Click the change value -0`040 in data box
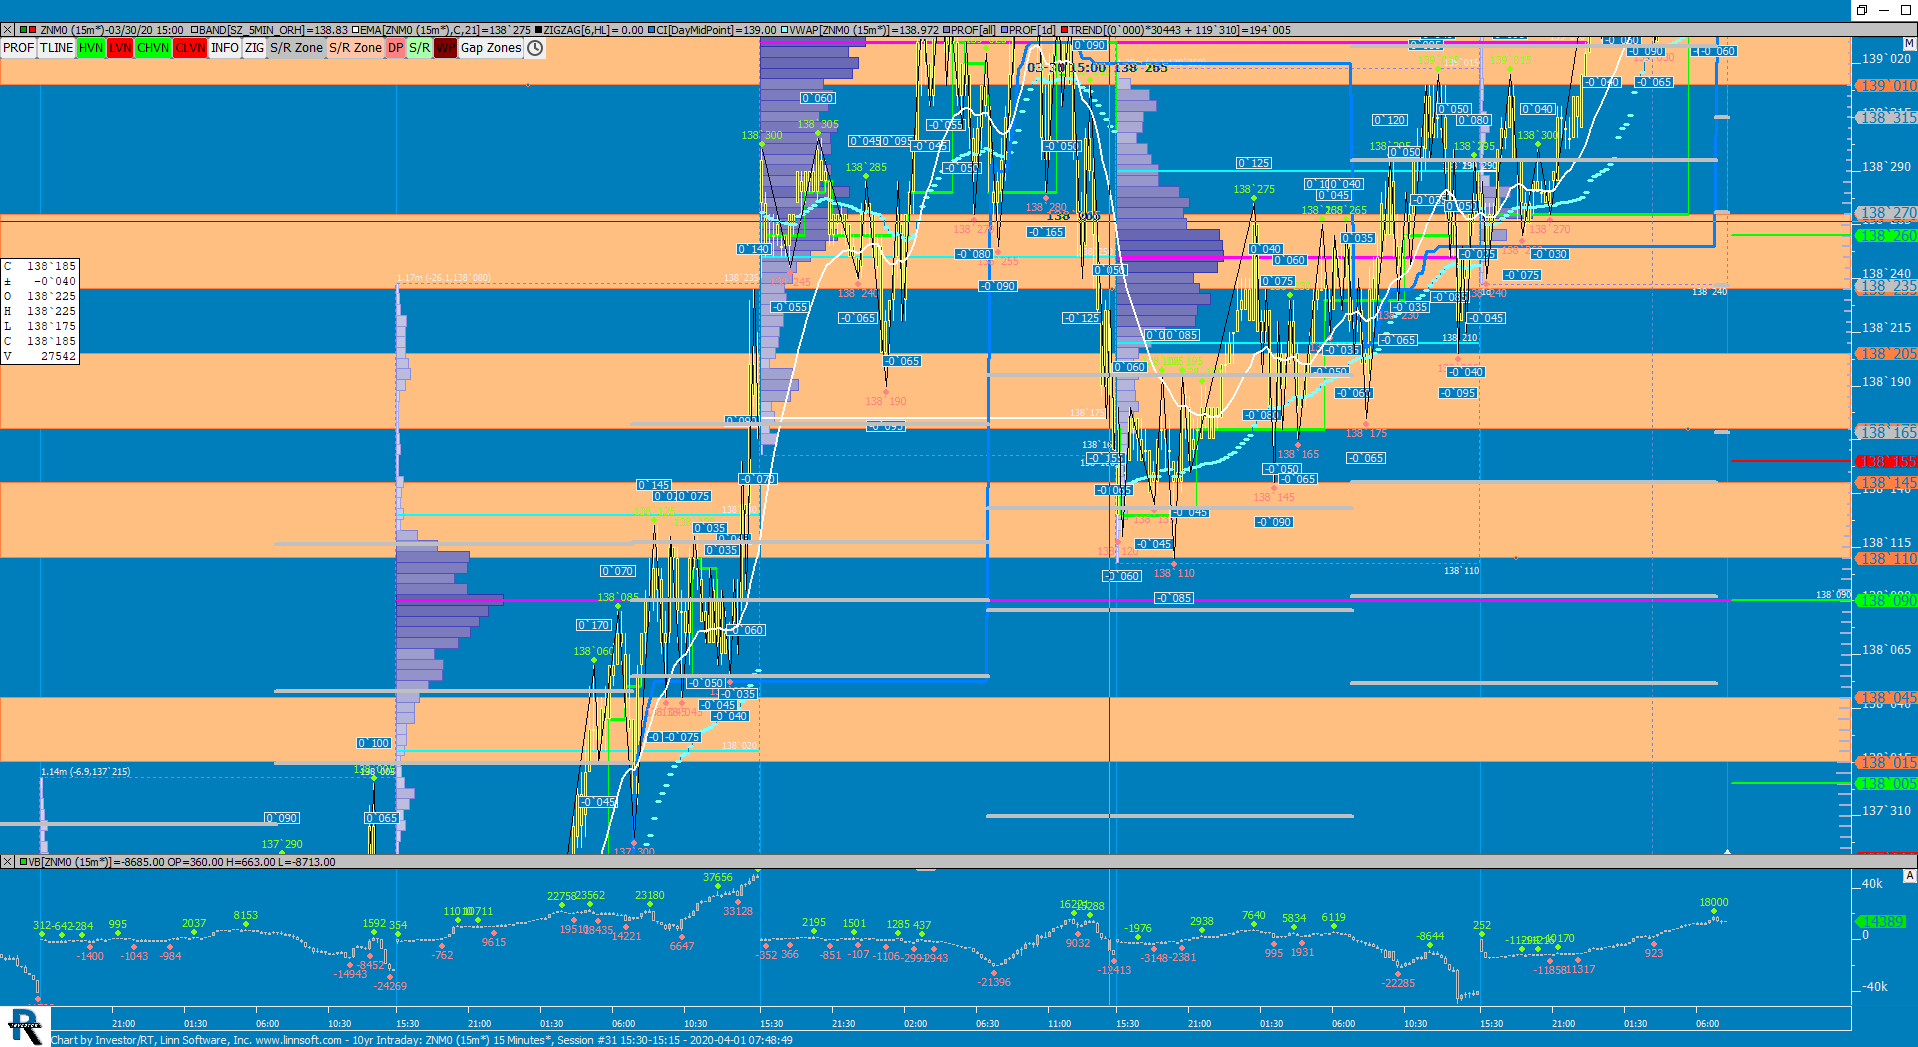 [54, 281]
